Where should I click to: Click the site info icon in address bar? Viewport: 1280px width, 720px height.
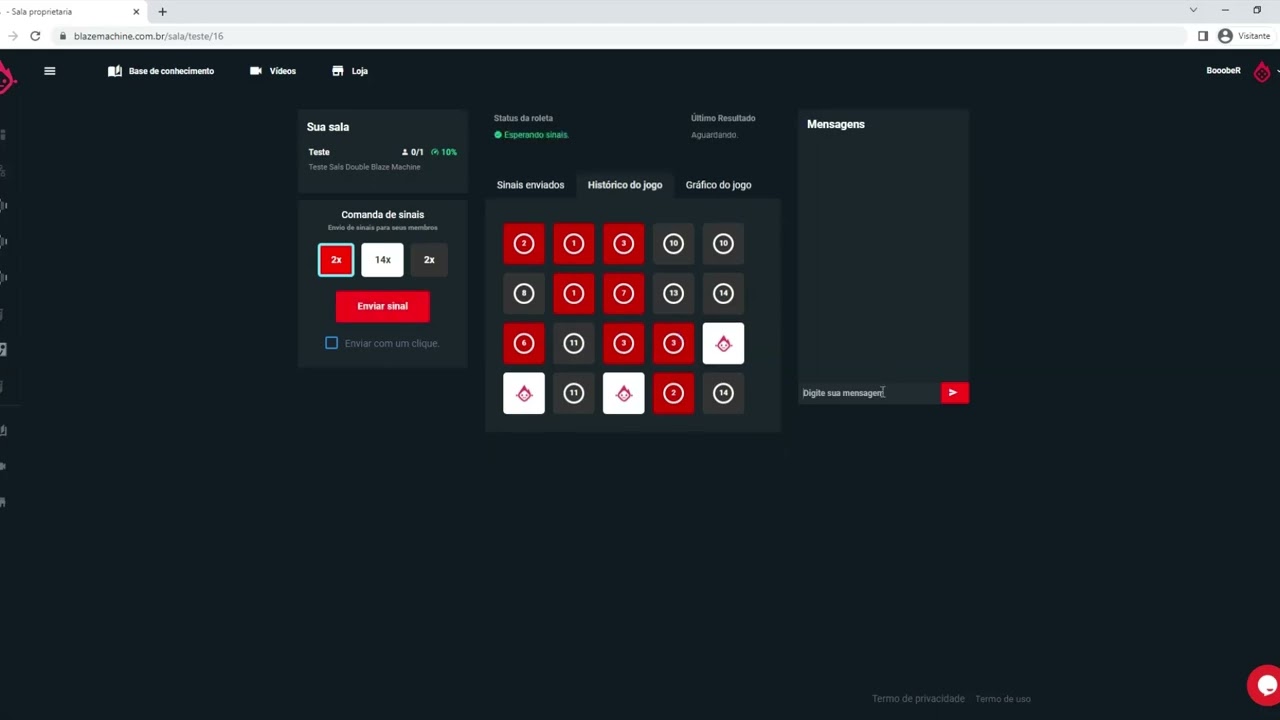coord(63,36)
